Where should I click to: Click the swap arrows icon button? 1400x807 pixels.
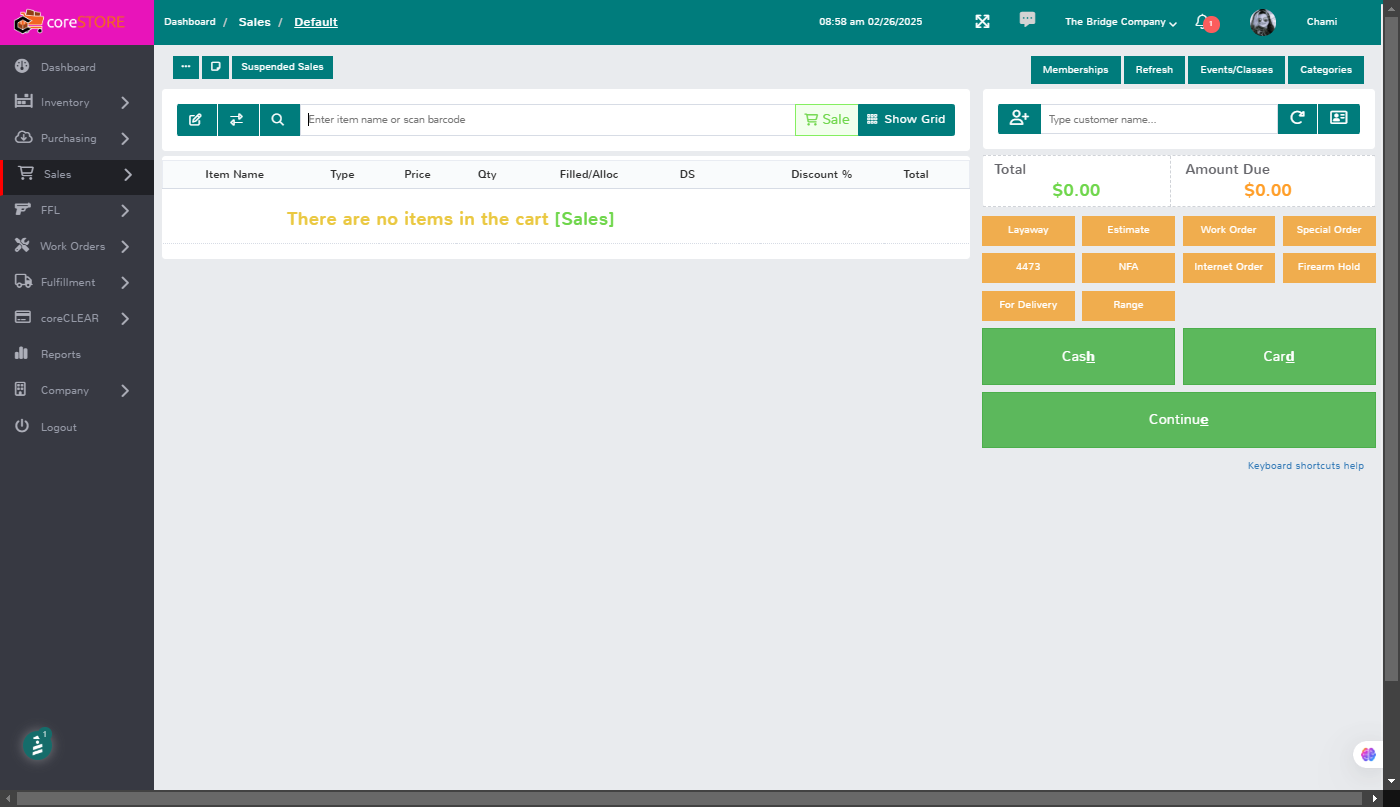tap(237, 120)
